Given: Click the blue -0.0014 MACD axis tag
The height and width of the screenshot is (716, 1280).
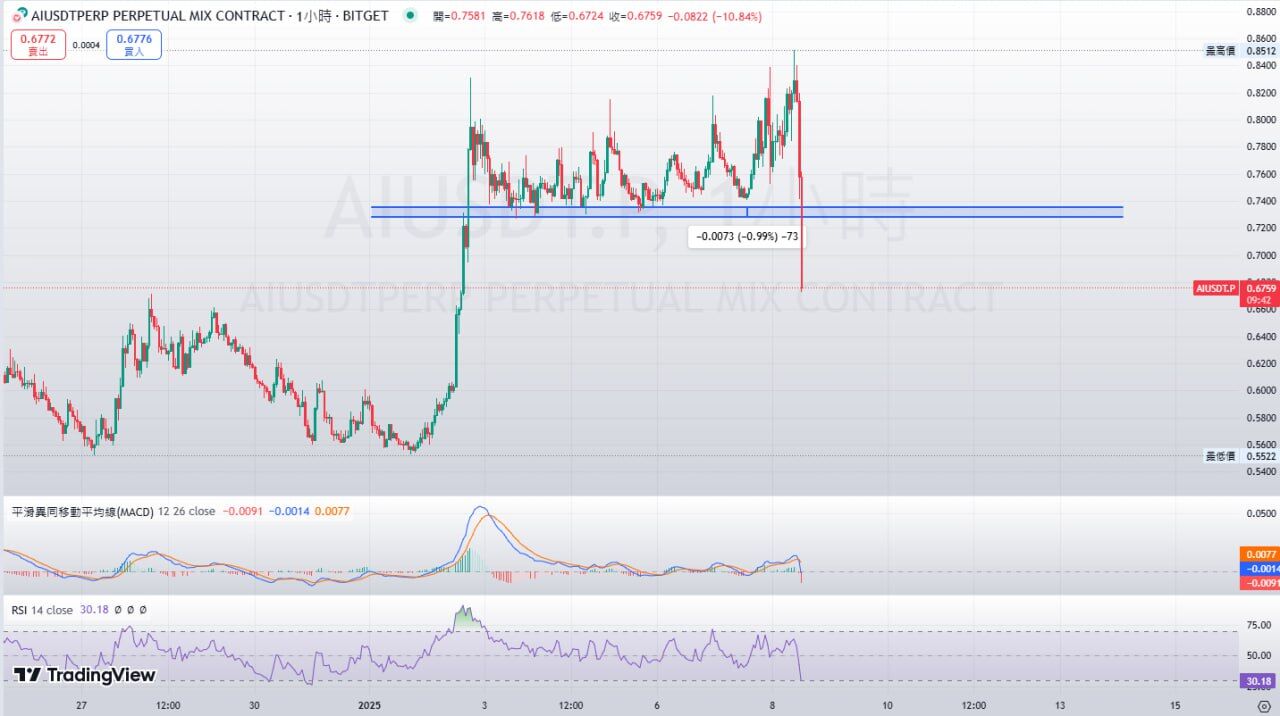Looking at the screenshot, I should (1259, 568).
